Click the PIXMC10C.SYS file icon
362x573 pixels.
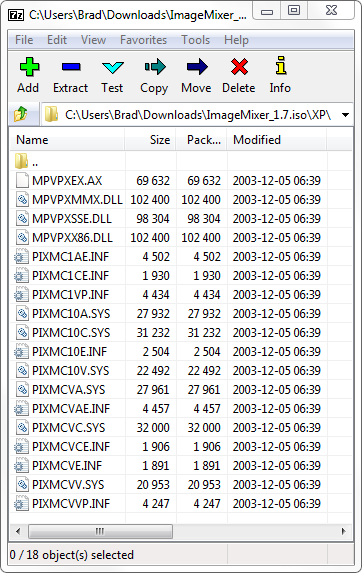[22, 332]
